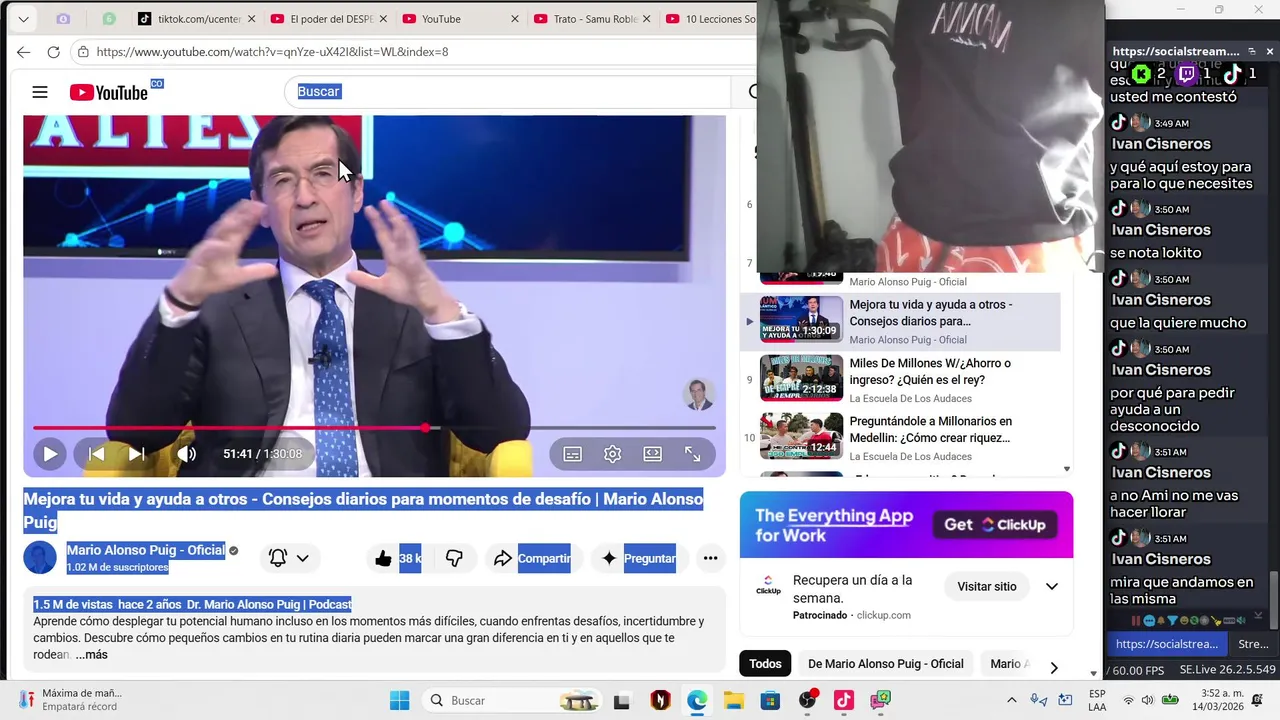Like the video with thumbs up
This screenshot has height=720, width=1280.
coord(395,559)
